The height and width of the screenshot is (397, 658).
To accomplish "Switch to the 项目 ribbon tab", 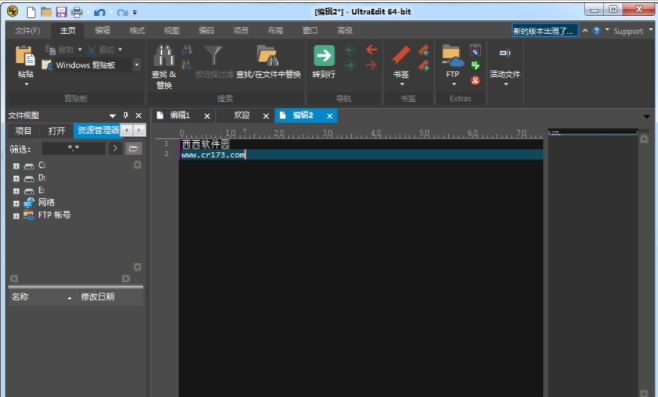I will click(241, 31).
